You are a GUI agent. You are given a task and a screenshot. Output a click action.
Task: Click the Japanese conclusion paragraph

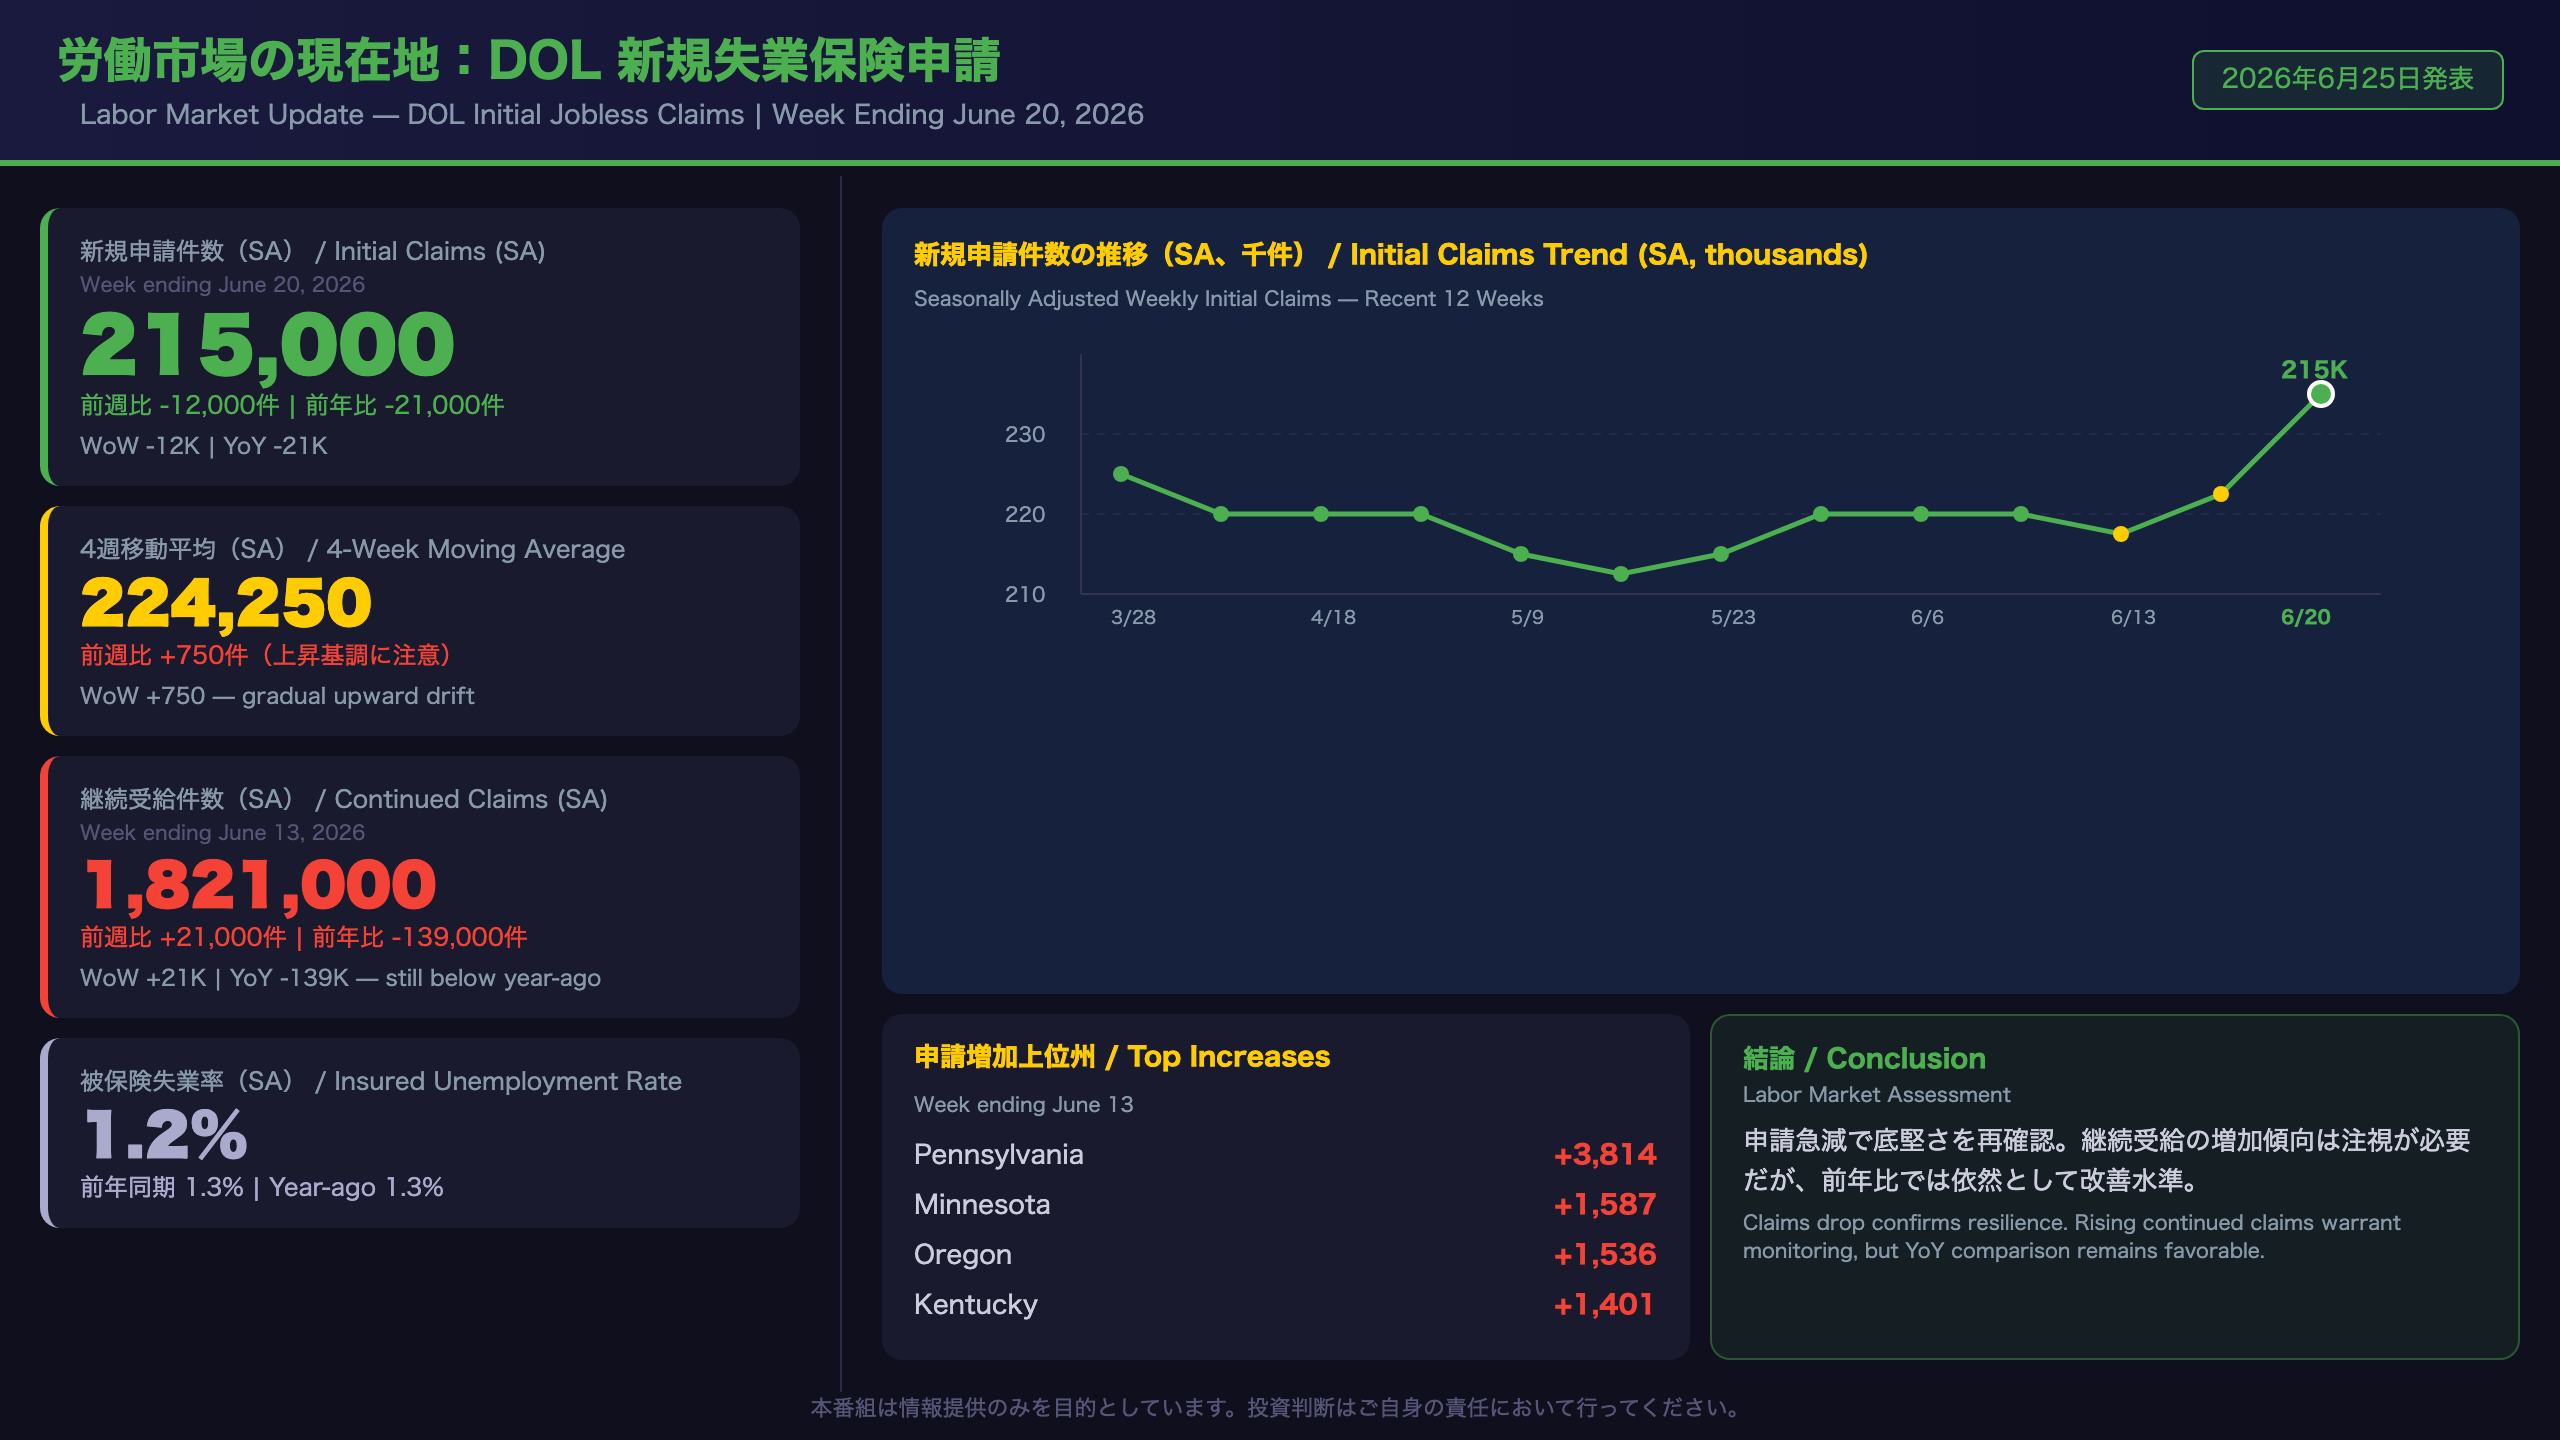coord(2107,1161)
